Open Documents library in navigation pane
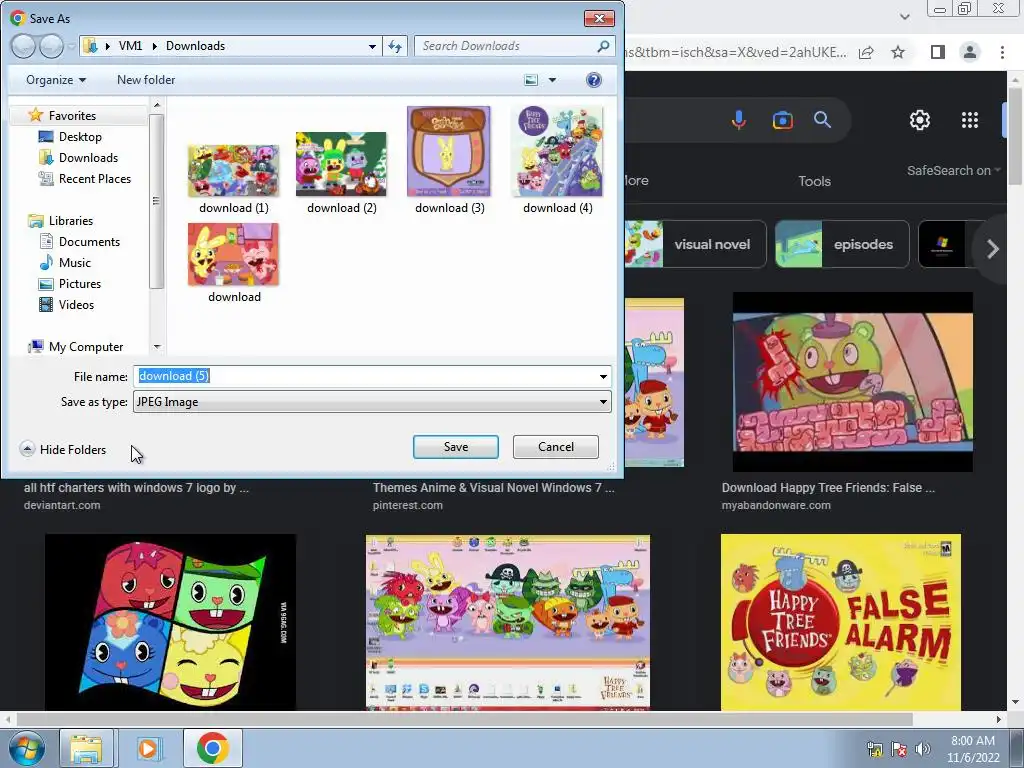This screenshot has height=768, width=1024. tap(89, 242)
